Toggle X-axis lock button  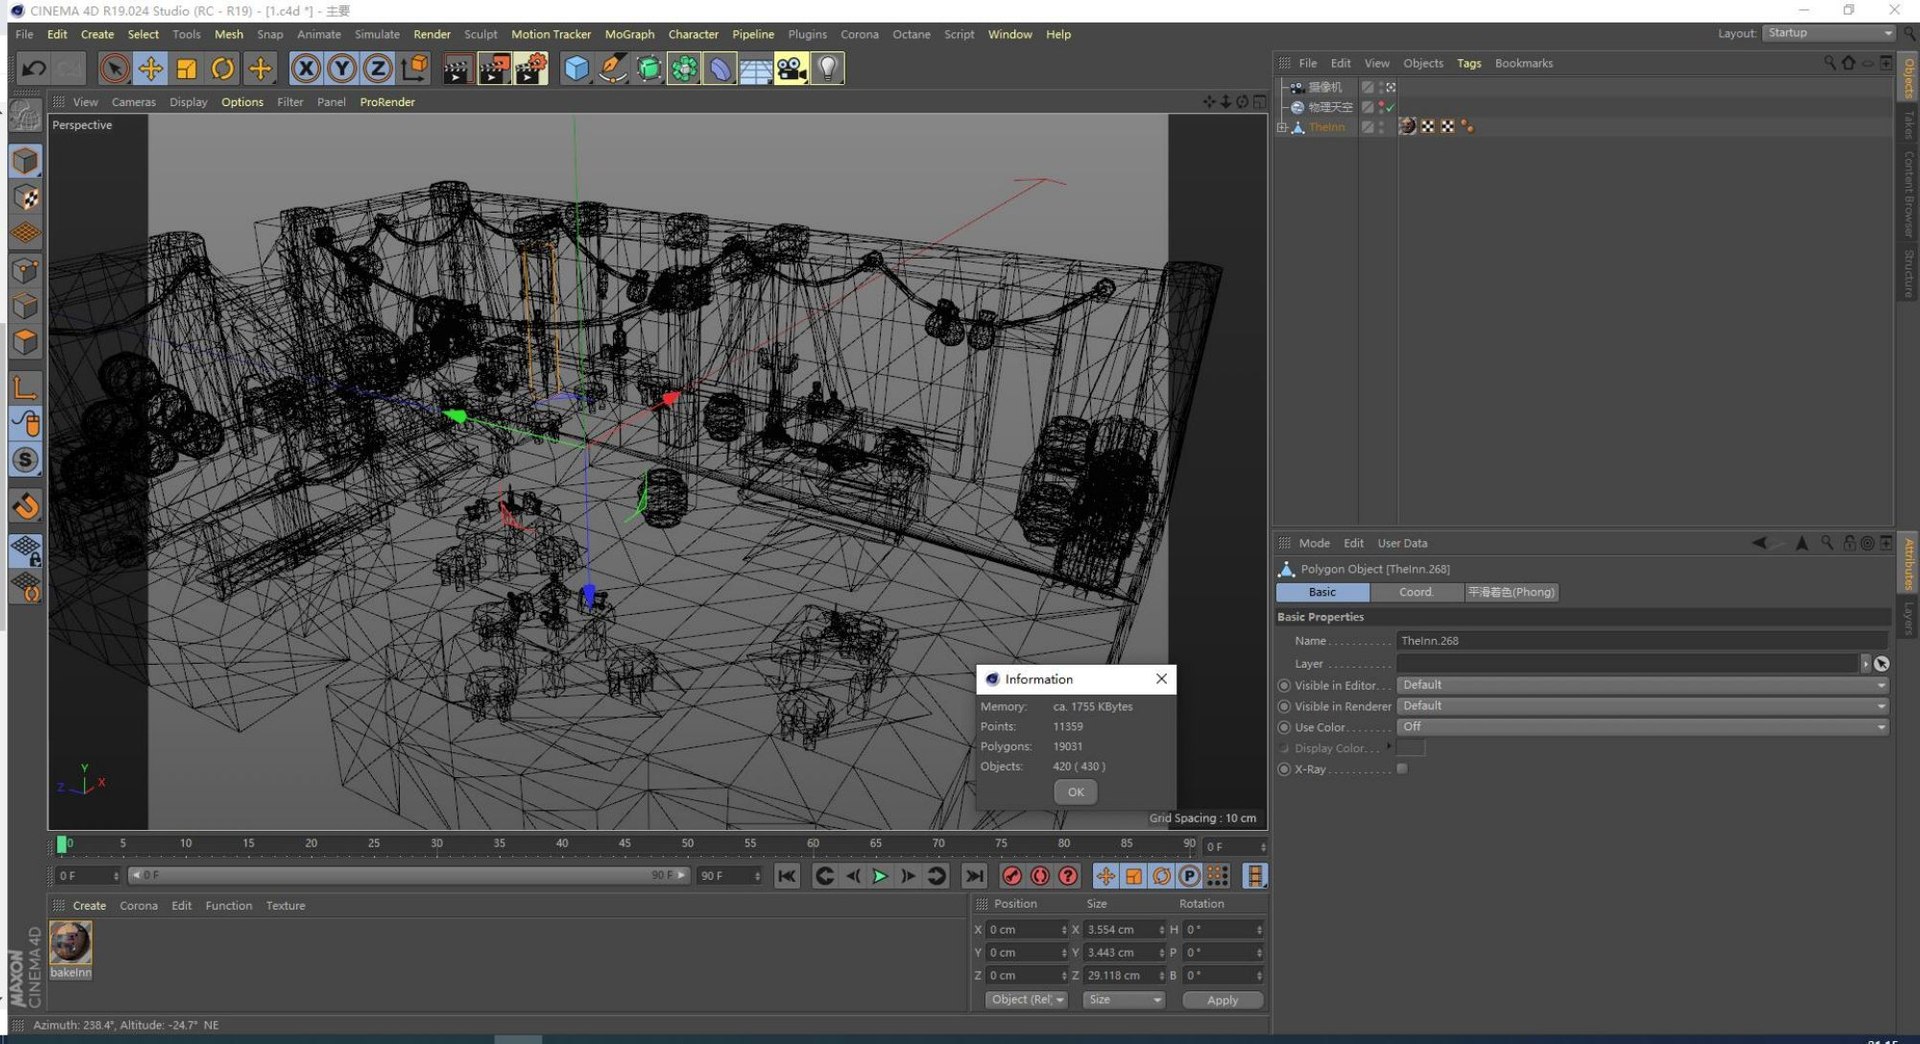click(x=306, y=68)
